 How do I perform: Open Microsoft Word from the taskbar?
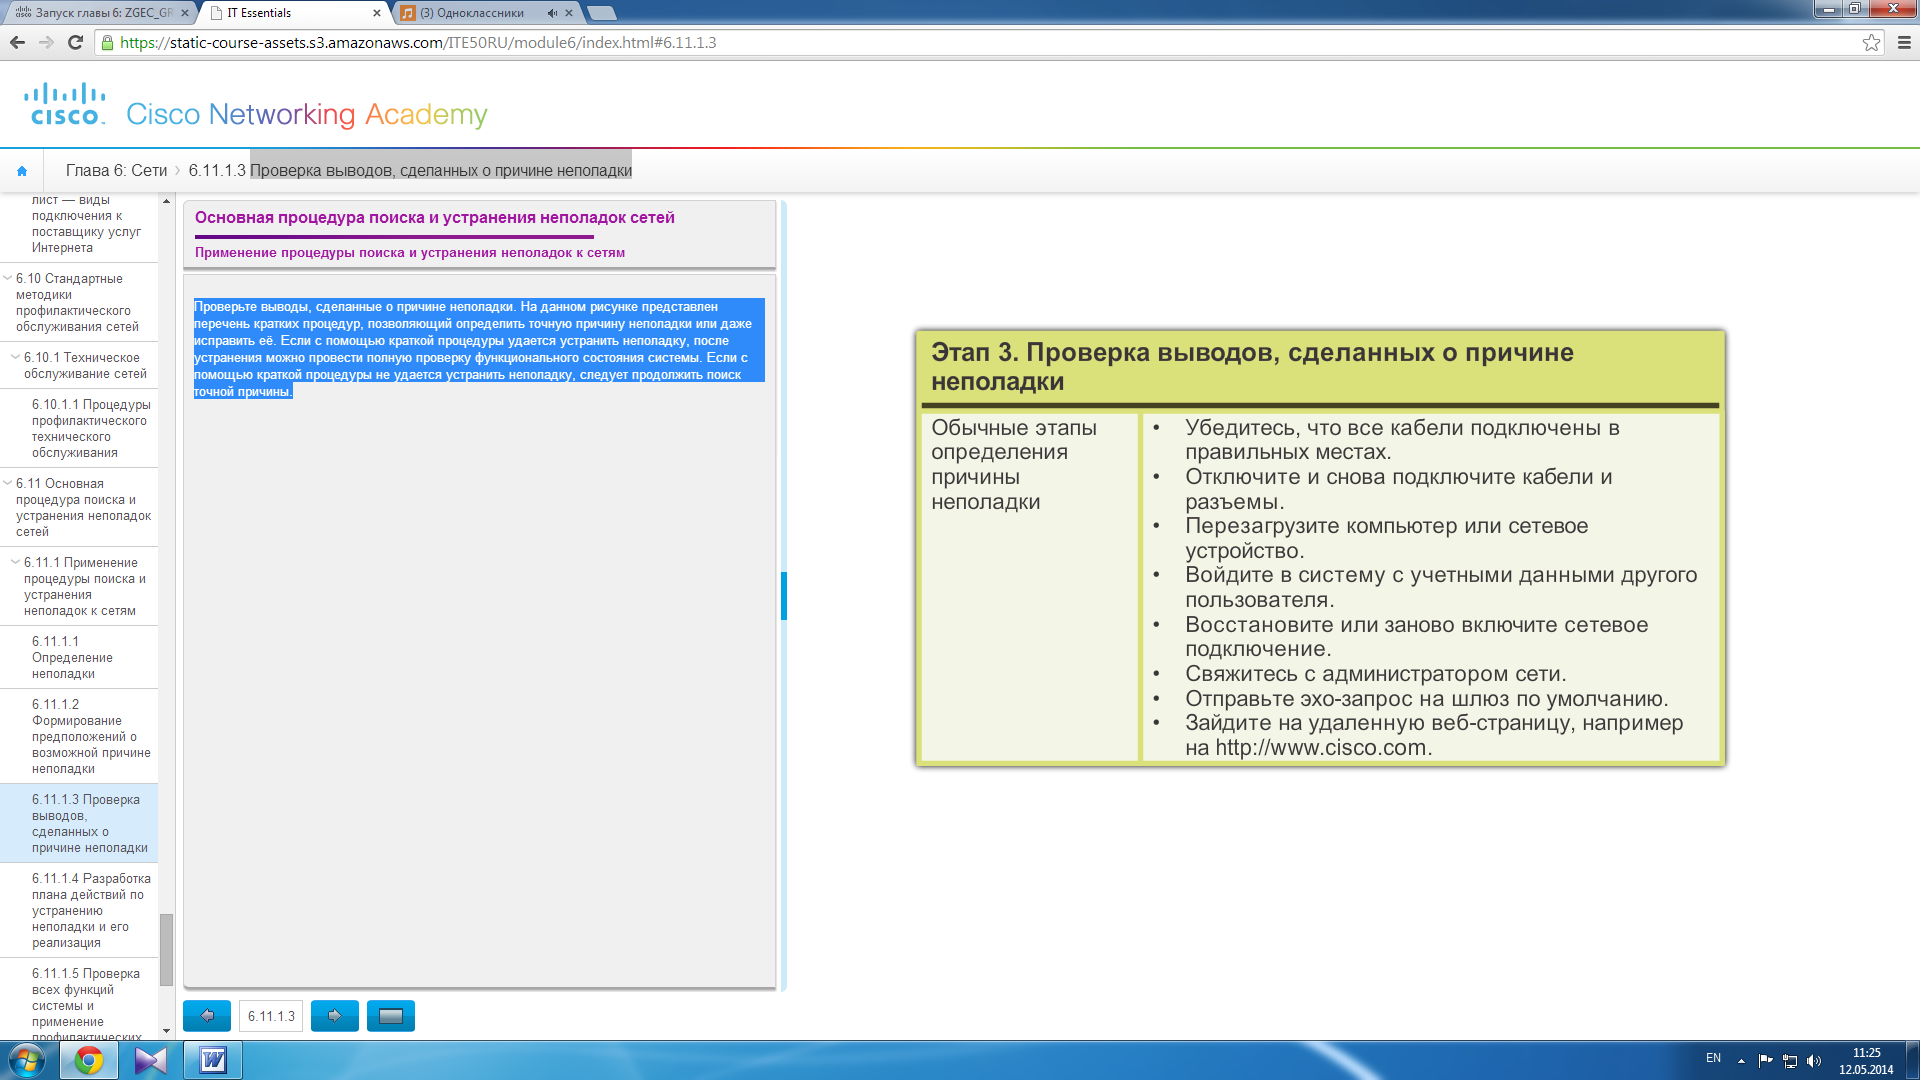click(213, 1060)
